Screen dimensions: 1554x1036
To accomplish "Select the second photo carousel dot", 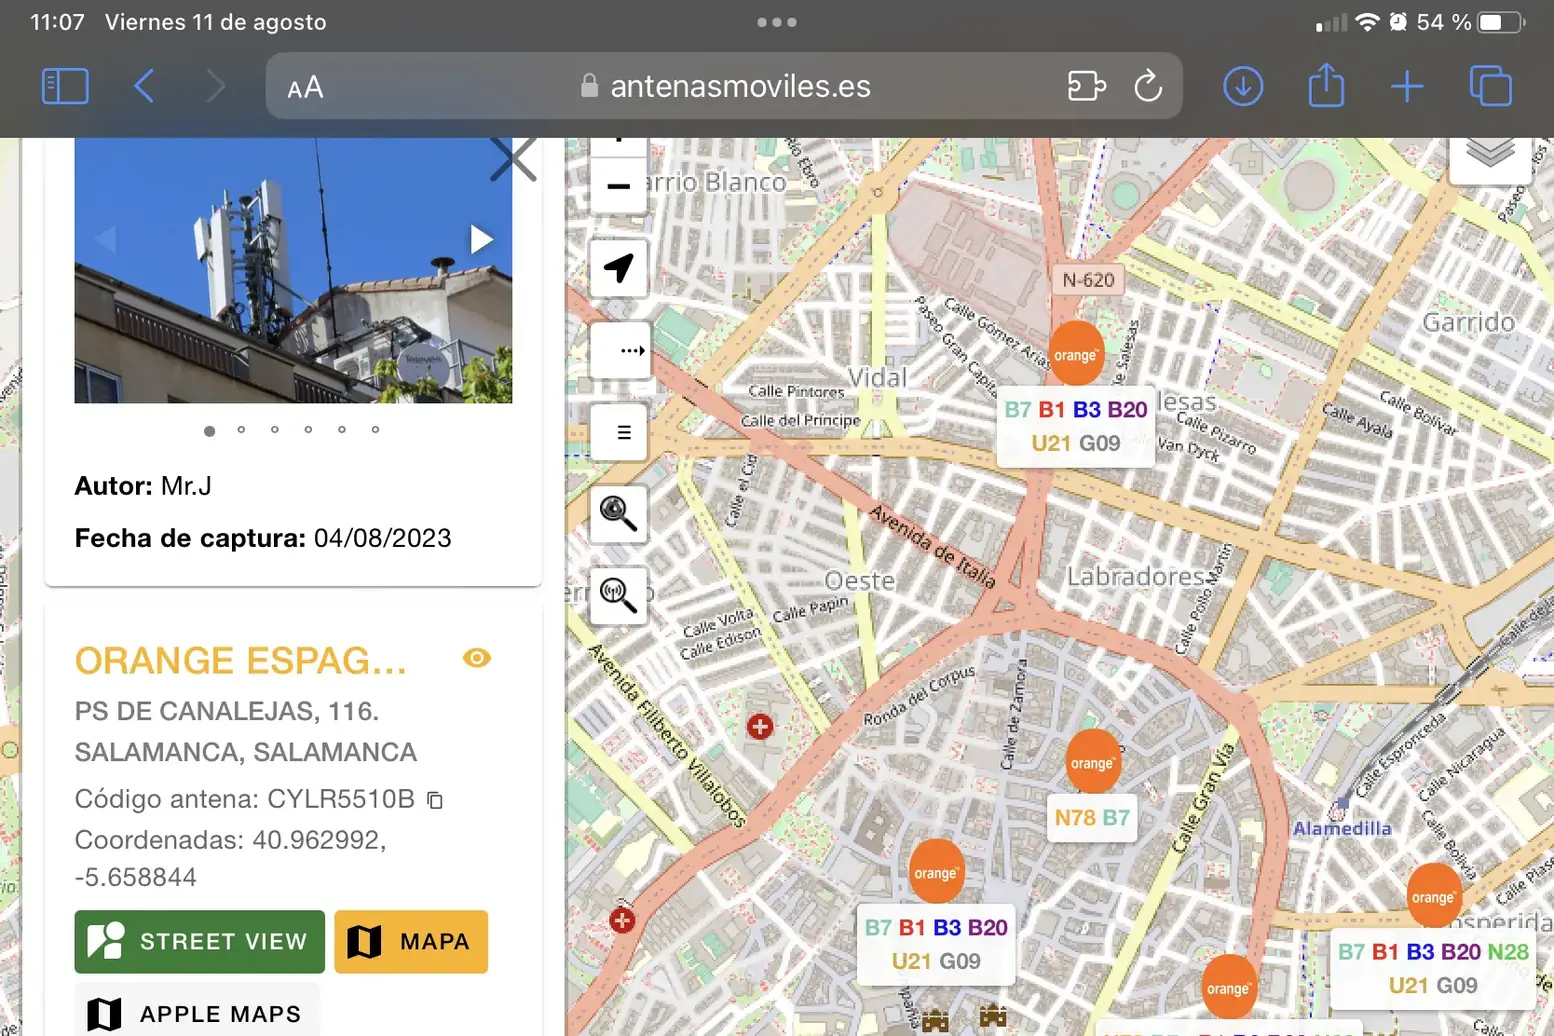I will pyautogui.click(x=241, y=430).
